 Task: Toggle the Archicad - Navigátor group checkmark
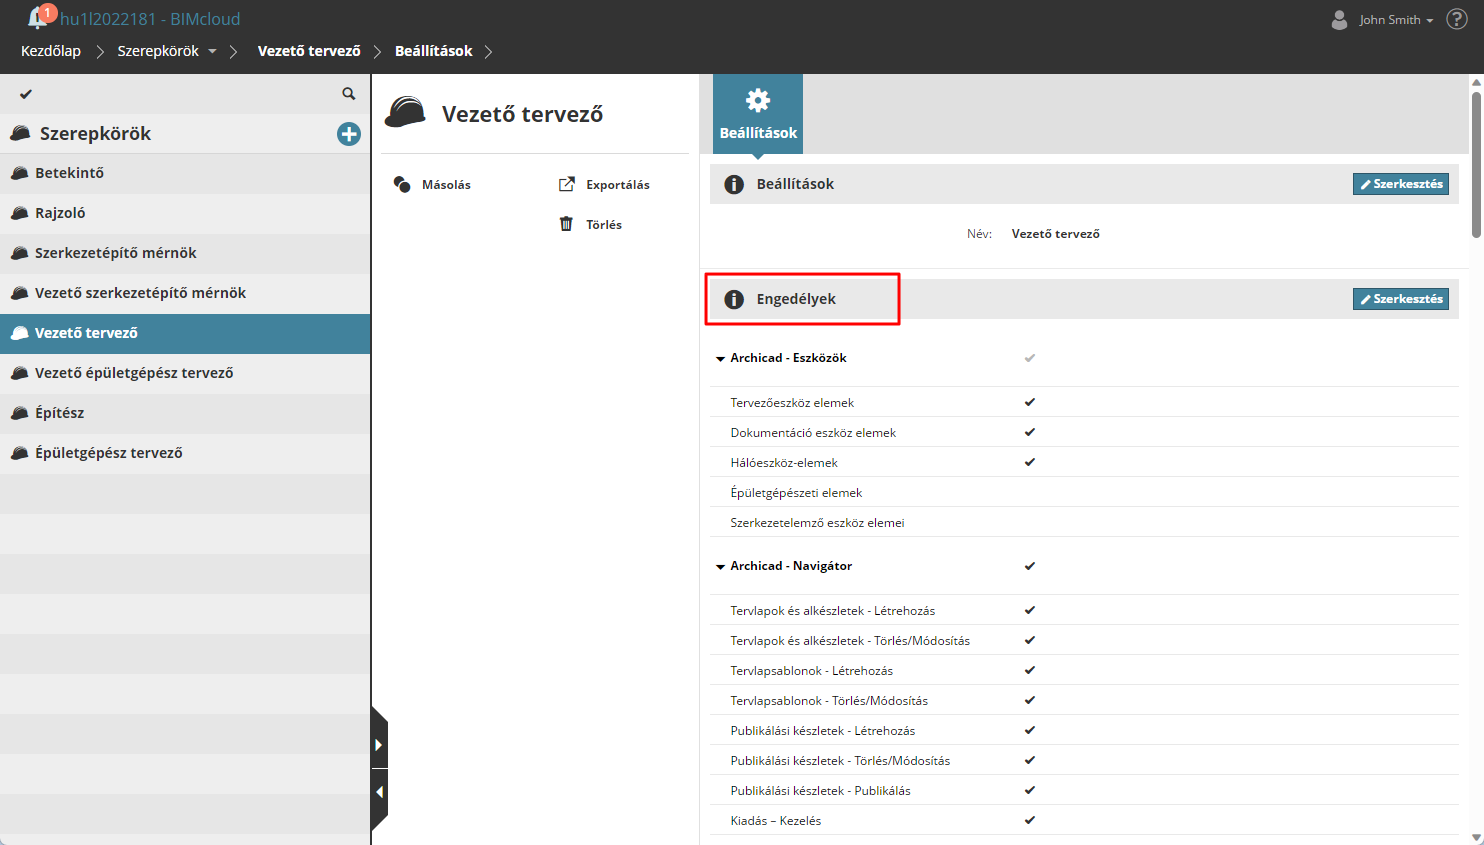pos(1030,566)
